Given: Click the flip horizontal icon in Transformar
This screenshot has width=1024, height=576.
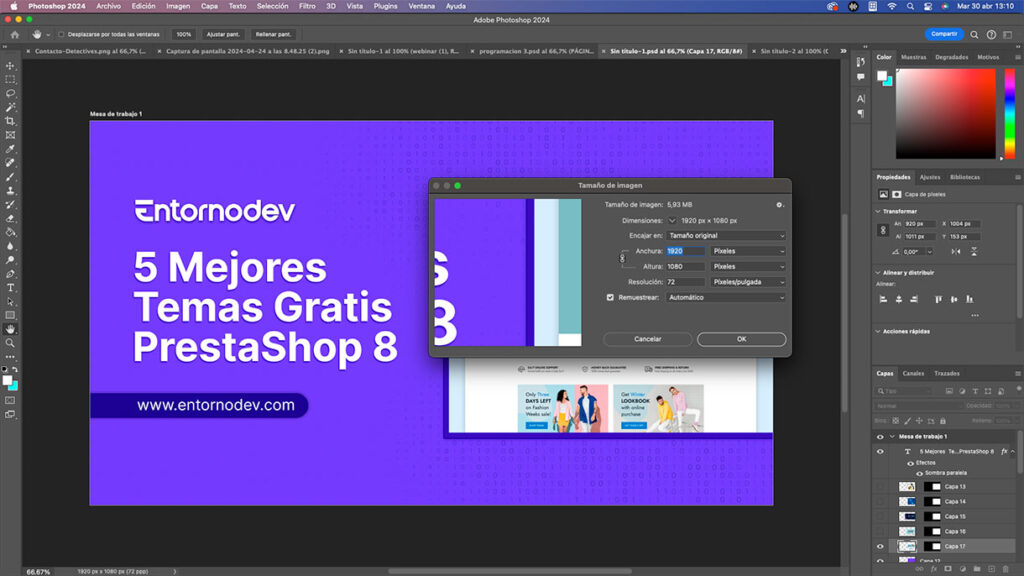Looking at the screenshot, I should click(x=956, y=251).
